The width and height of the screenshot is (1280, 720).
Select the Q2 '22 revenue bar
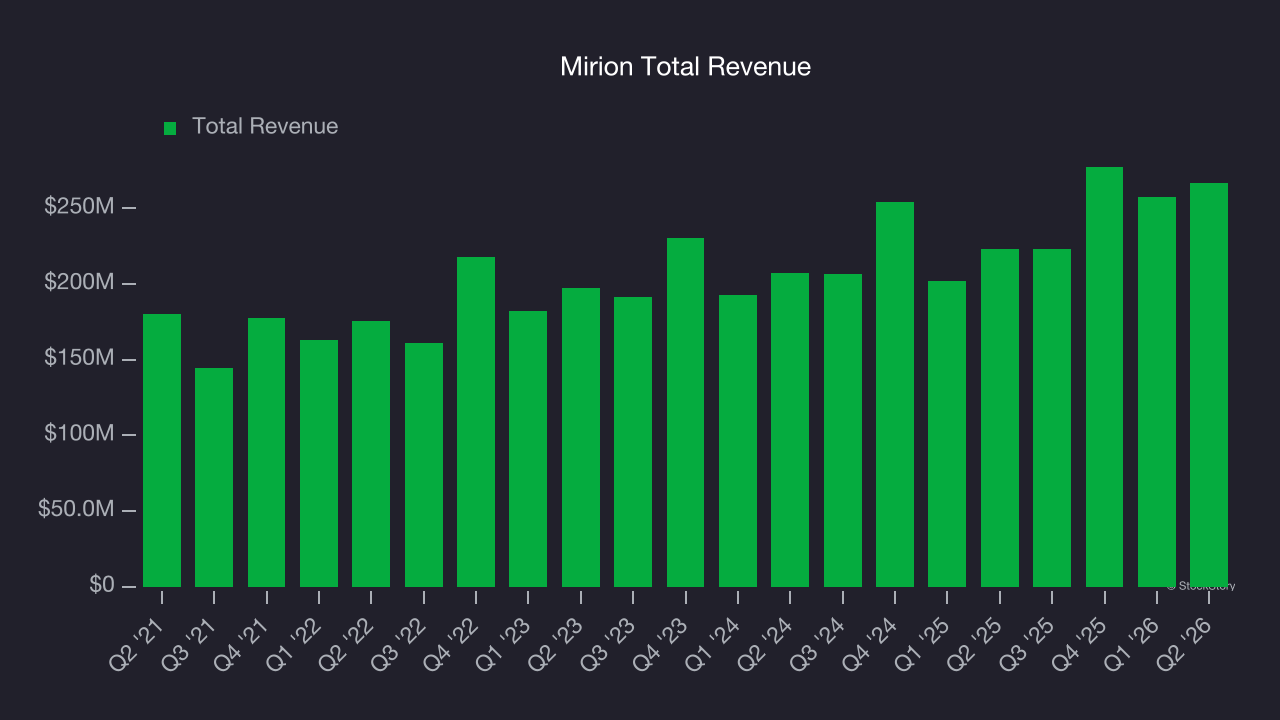pyautogui.click(x=371, y=454)
